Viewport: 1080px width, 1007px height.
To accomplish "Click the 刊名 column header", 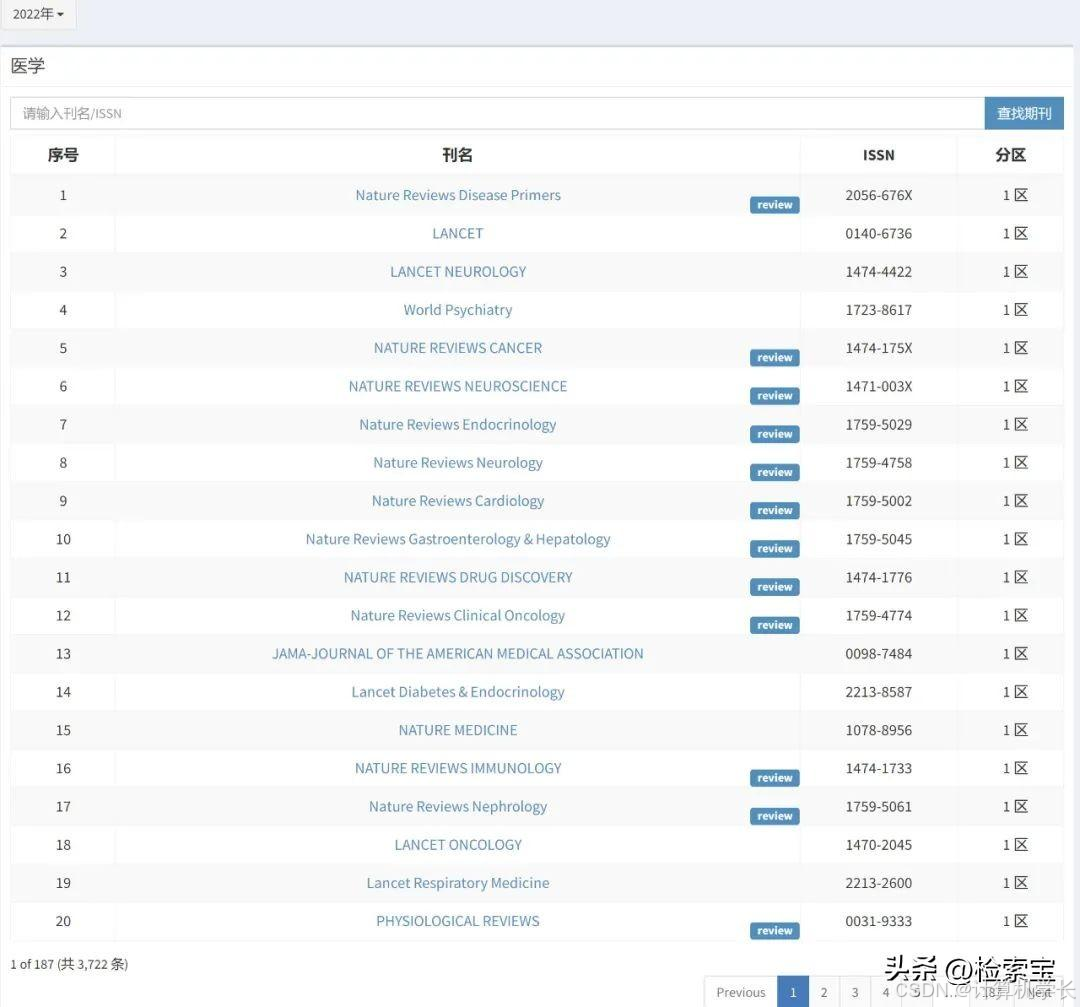I will [457, 155].
